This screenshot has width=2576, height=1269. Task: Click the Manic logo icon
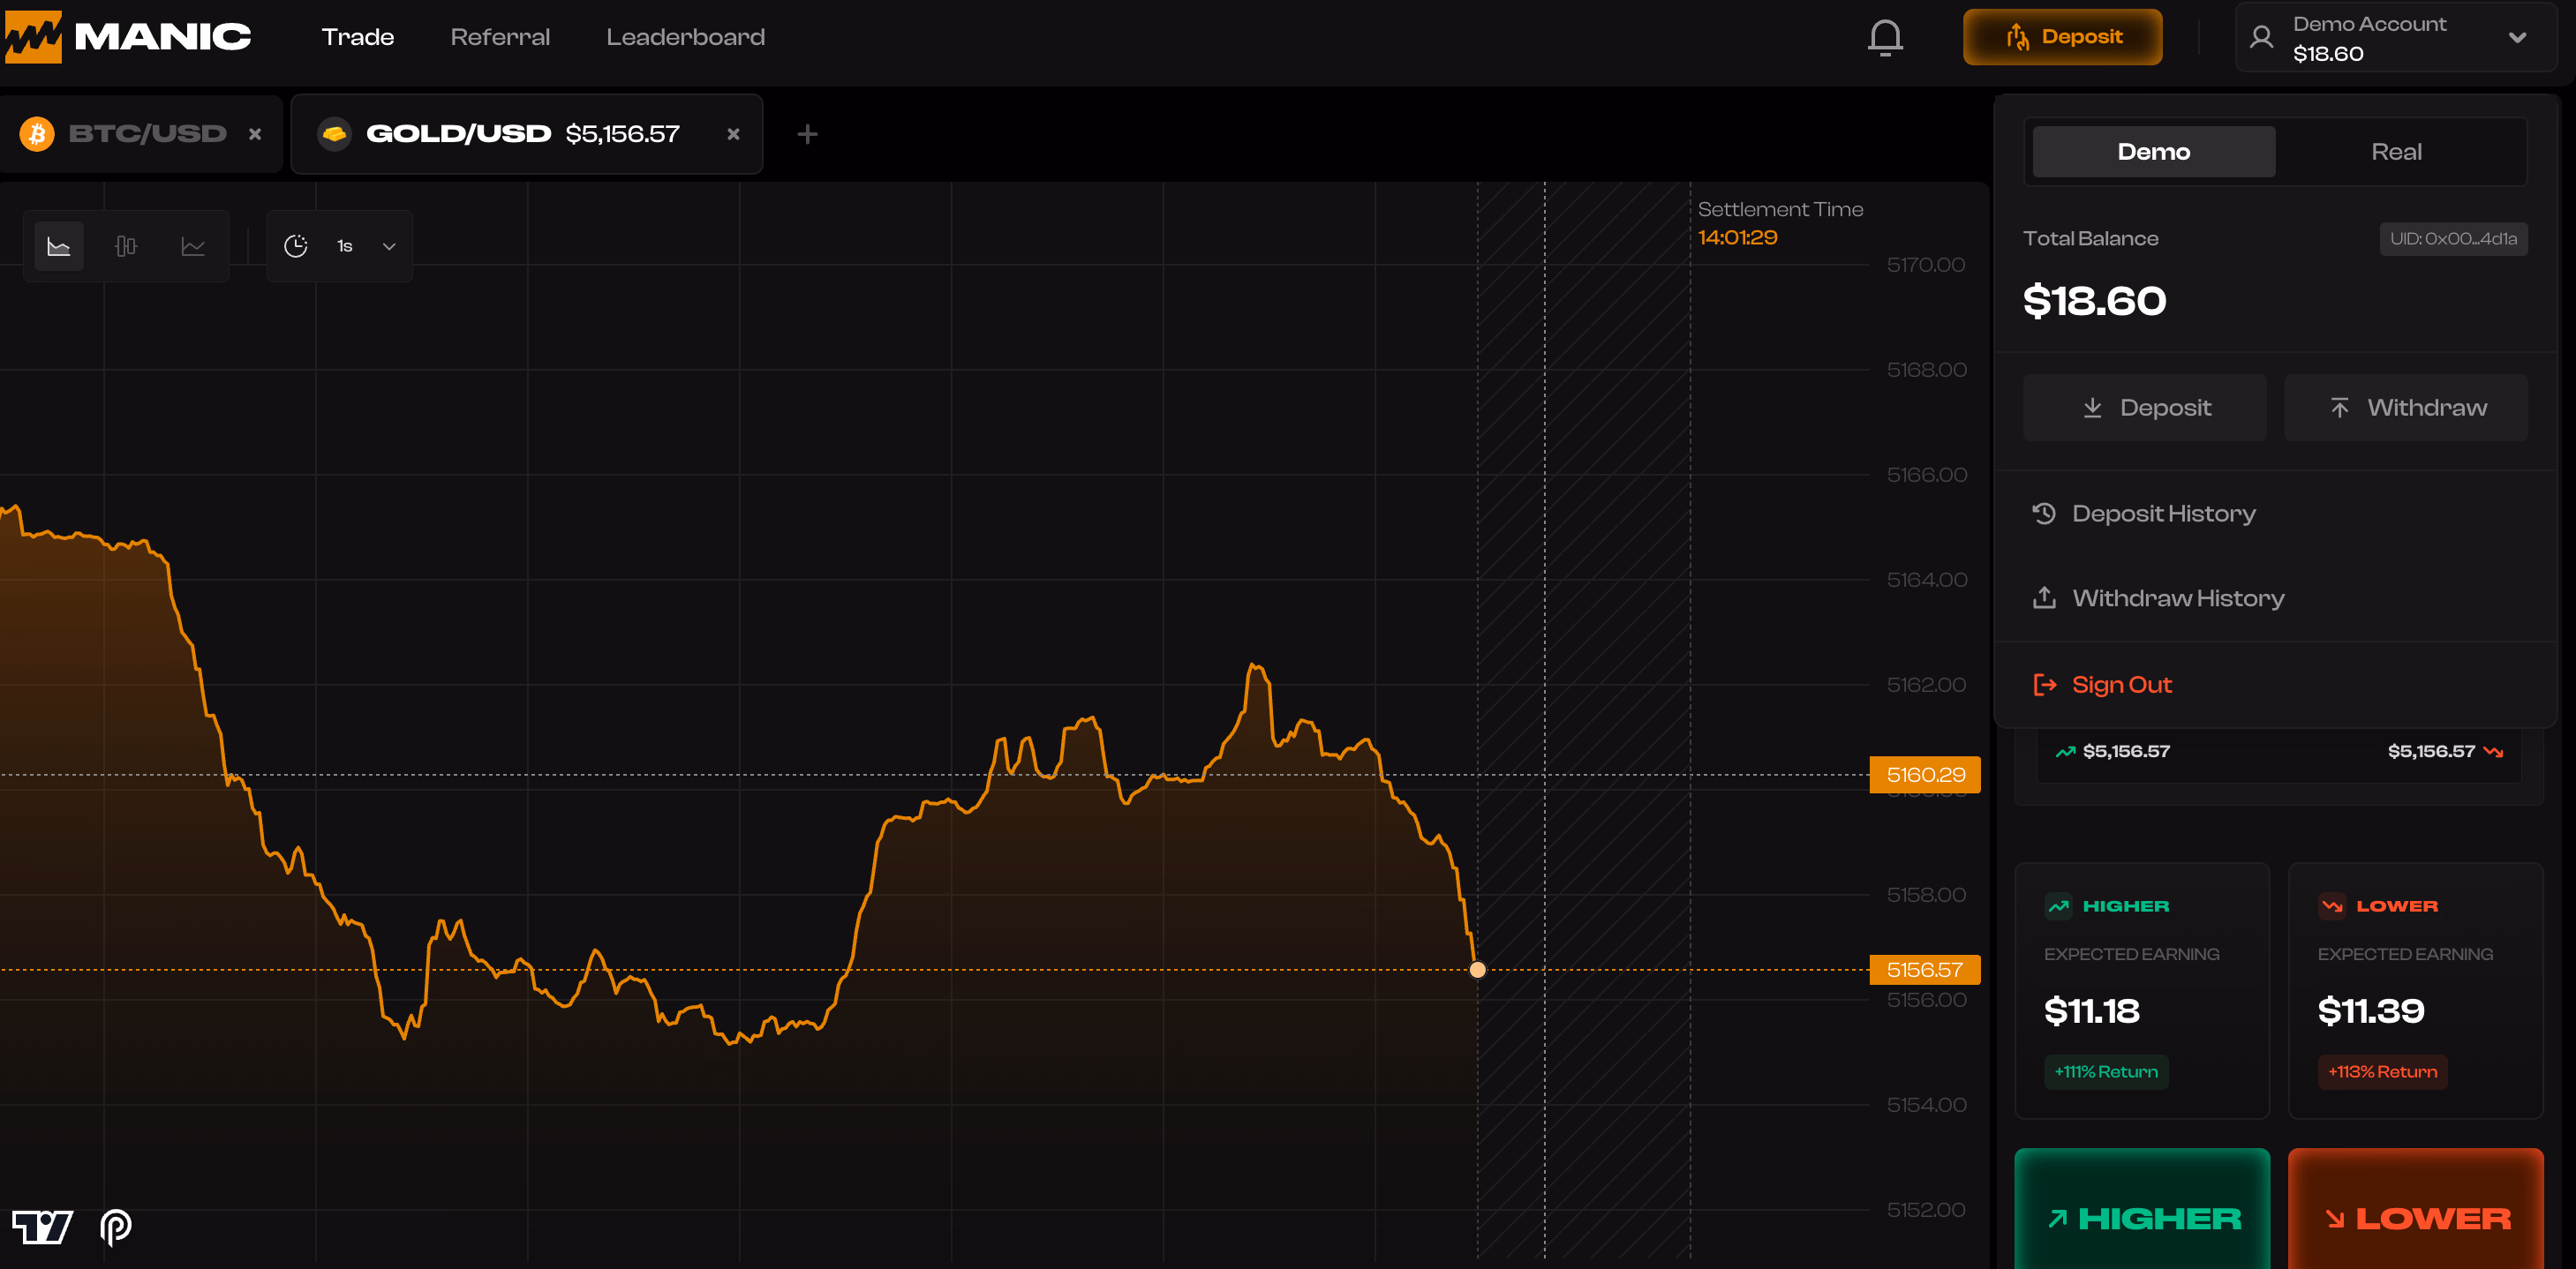pos(33,37)
